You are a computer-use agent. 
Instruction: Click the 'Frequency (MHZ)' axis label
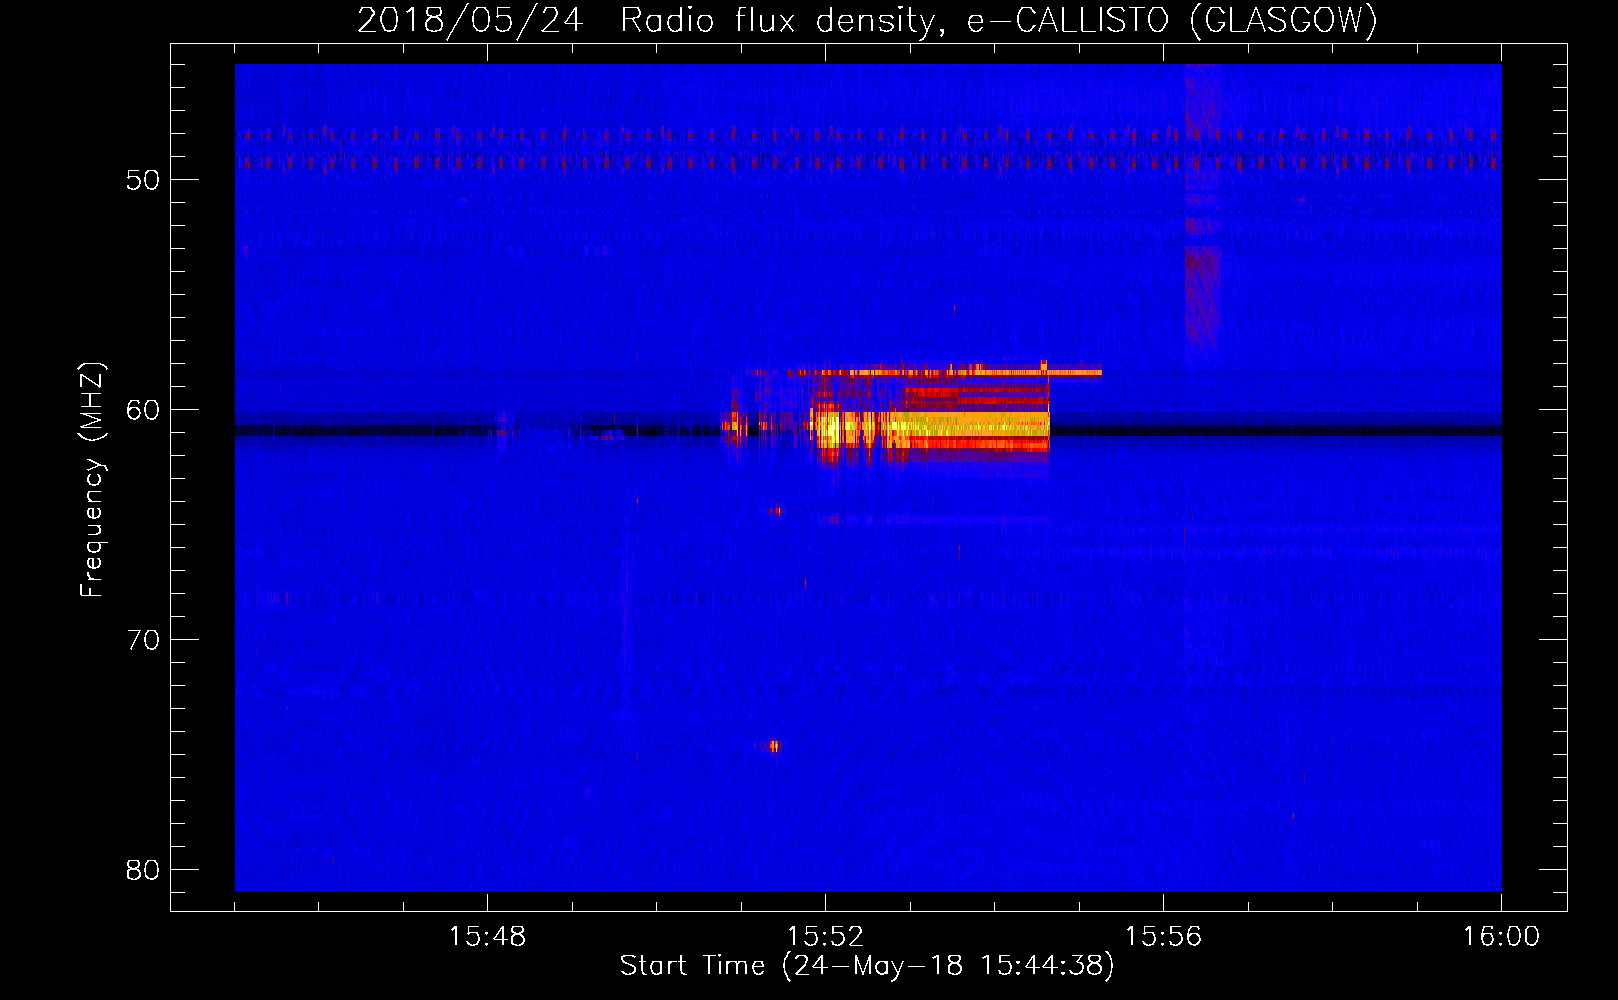(91, 480)
